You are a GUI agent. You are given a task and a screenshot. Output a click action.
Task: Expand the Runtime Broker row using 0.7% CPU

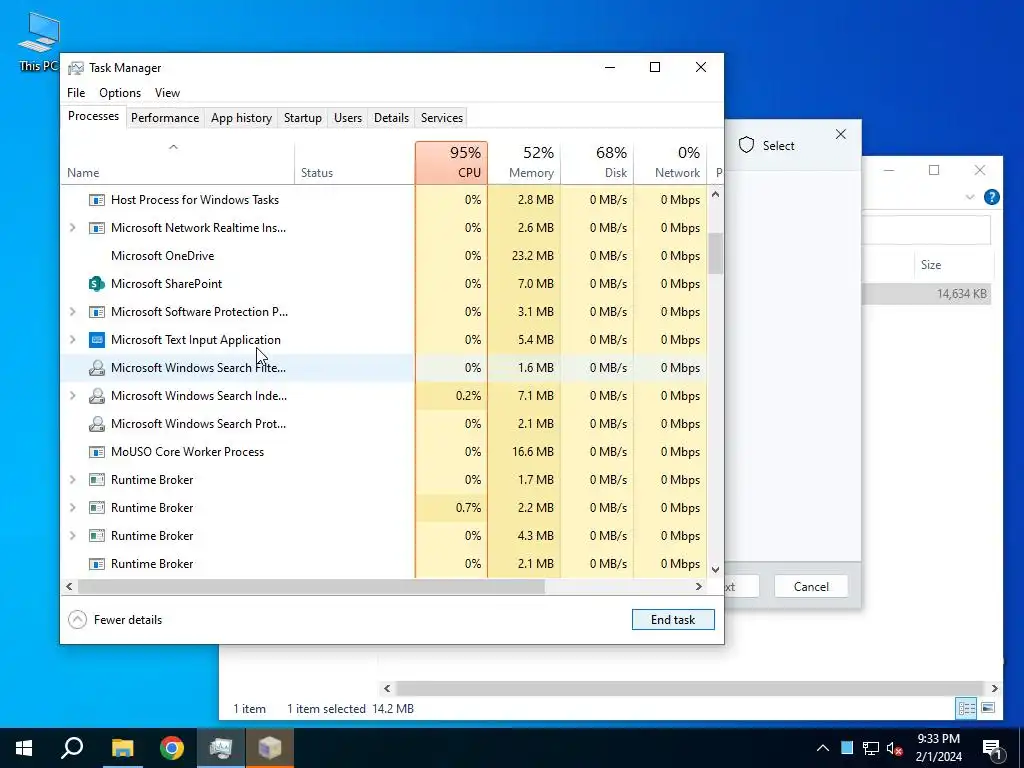(x=72, y=508)
